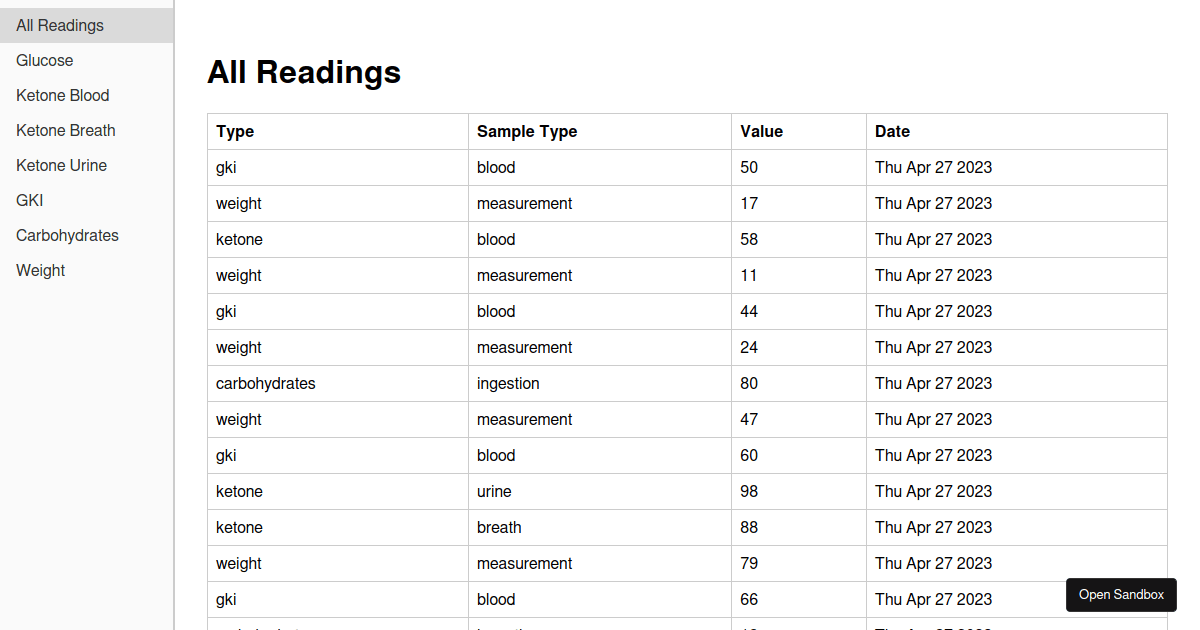Click the gki blood reading of 66
The width and height of the screenshot is (1200, 630).
tap(500, 599)
